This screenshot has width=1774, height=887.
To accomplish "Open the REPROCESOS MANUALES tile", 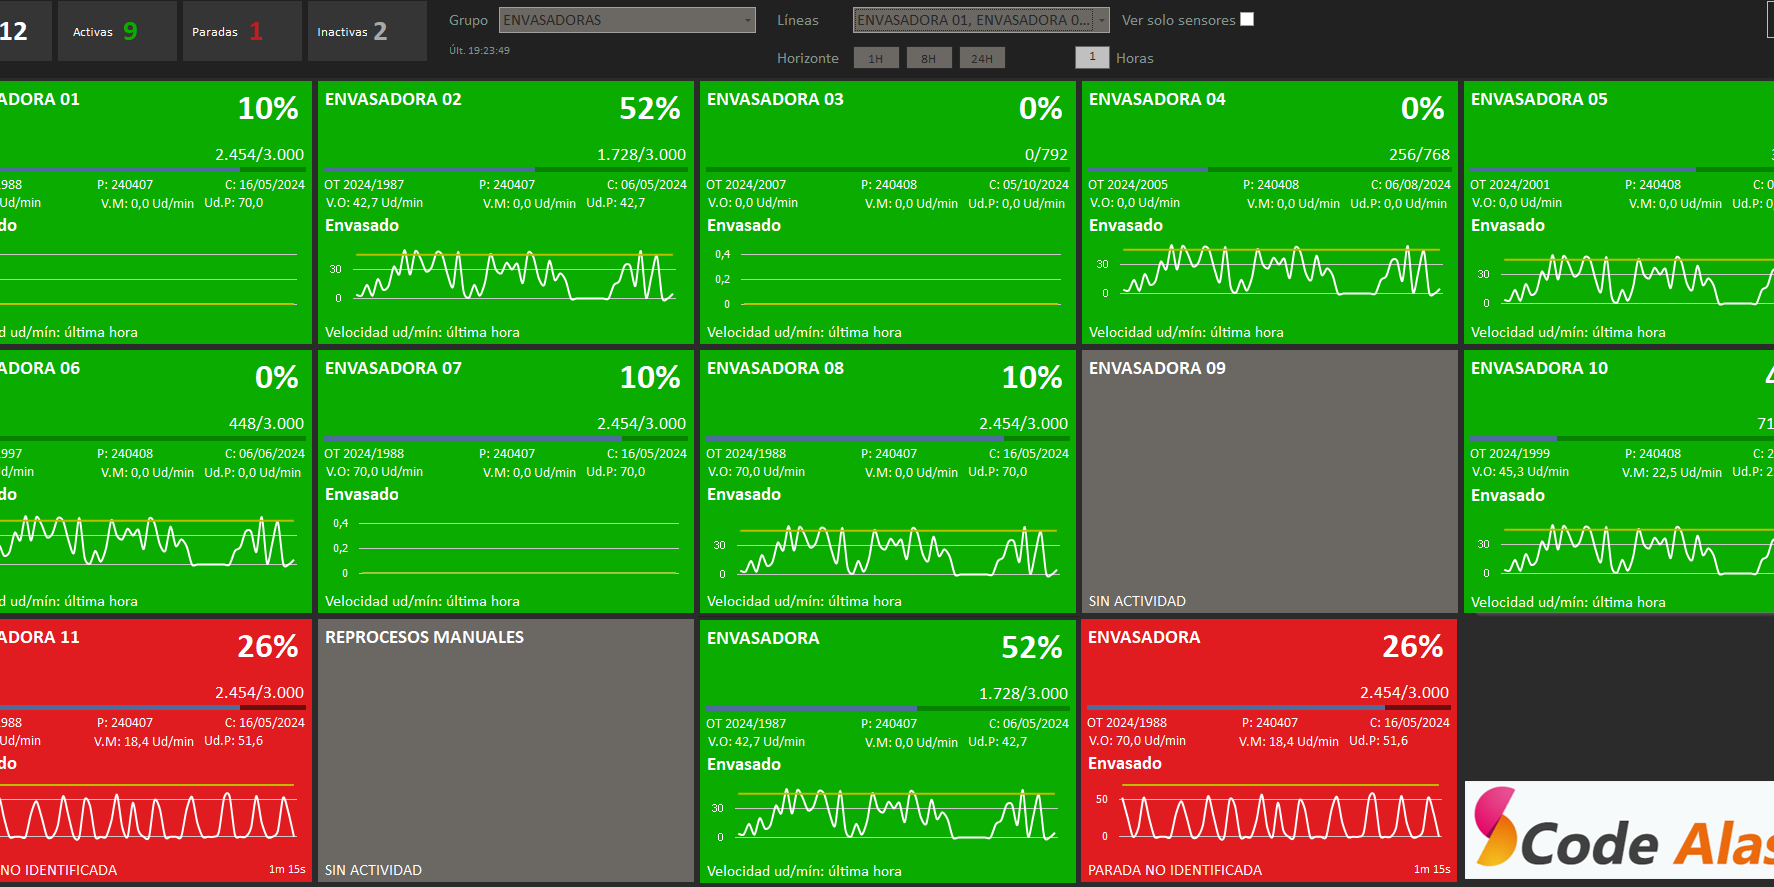I will [x=505, y=750].
